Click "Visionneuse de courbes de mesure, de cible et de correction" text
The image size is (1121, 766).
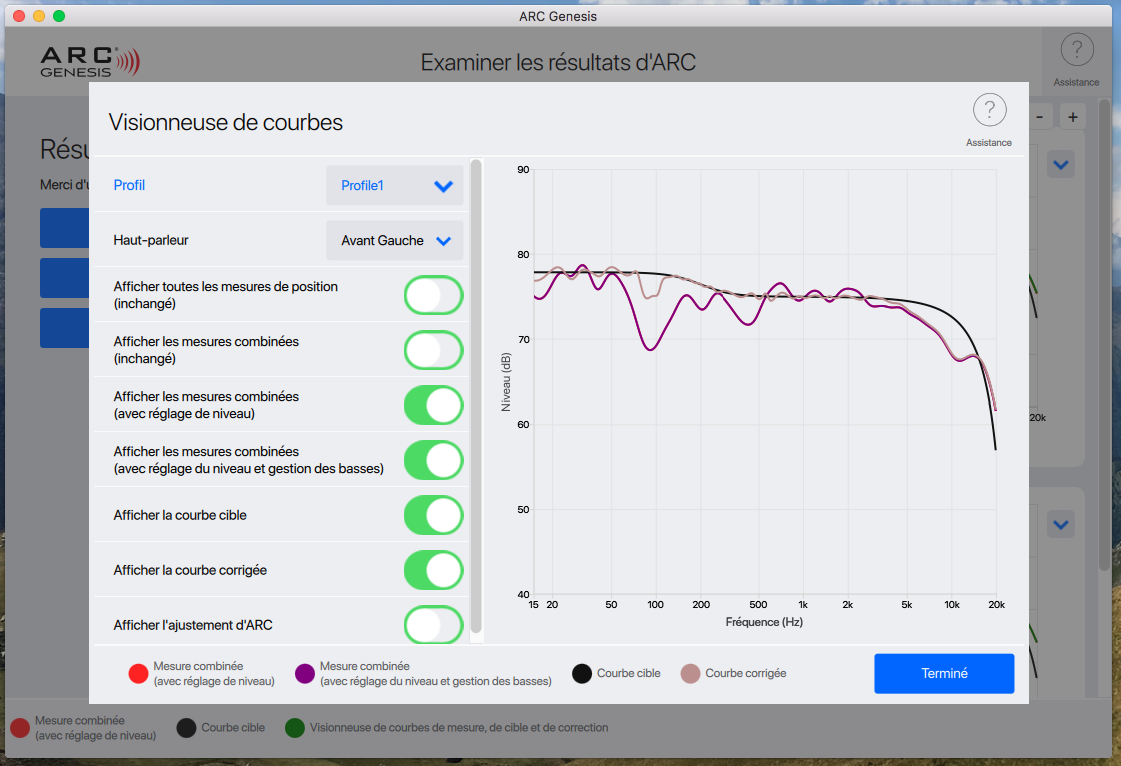(x=459, y=728)
